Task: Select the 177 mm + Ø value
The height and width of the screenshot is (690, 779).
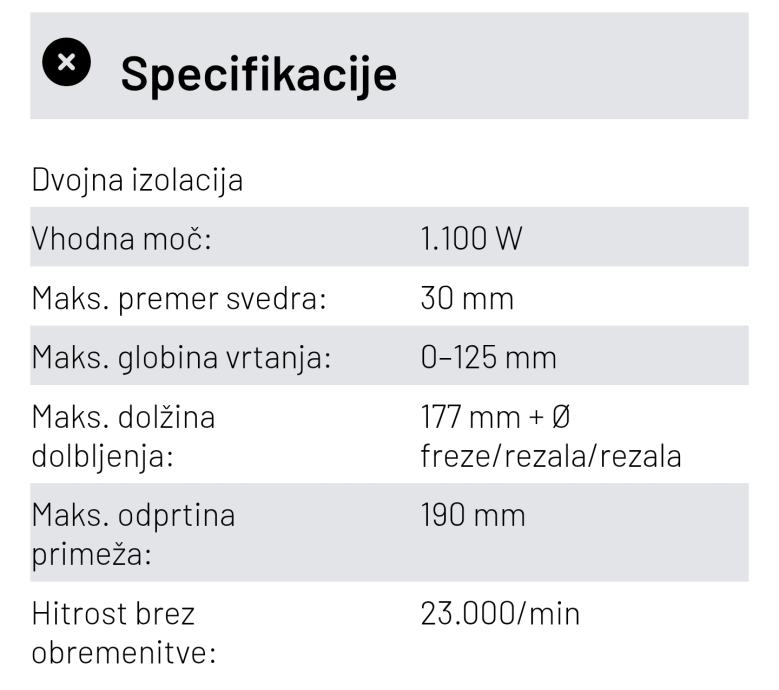Action: [x=495, y=417]
